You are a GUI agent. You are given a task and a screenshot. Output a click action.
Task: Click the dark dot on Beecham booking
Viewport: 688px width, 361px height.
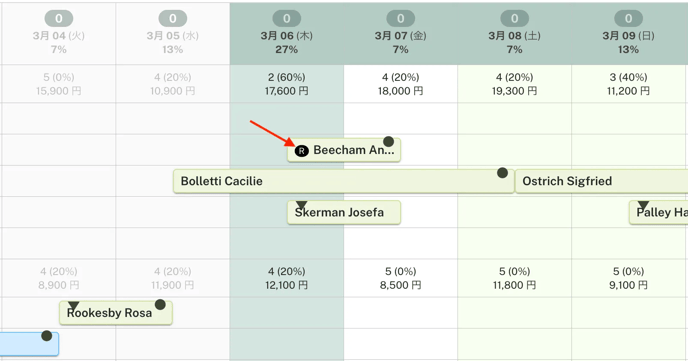pos(388,141)
